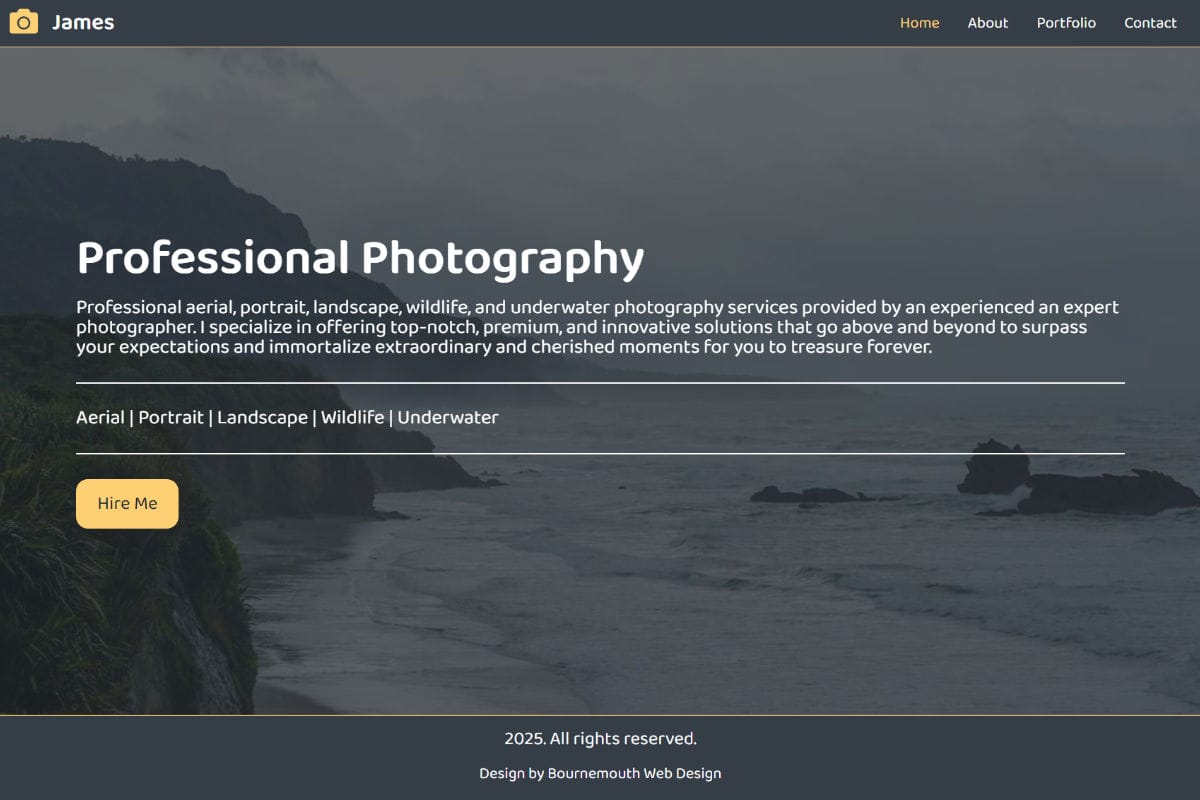Click the 2025 All rights reserved text
Screen dimensions: 1200x800
[x=599, y=738]
